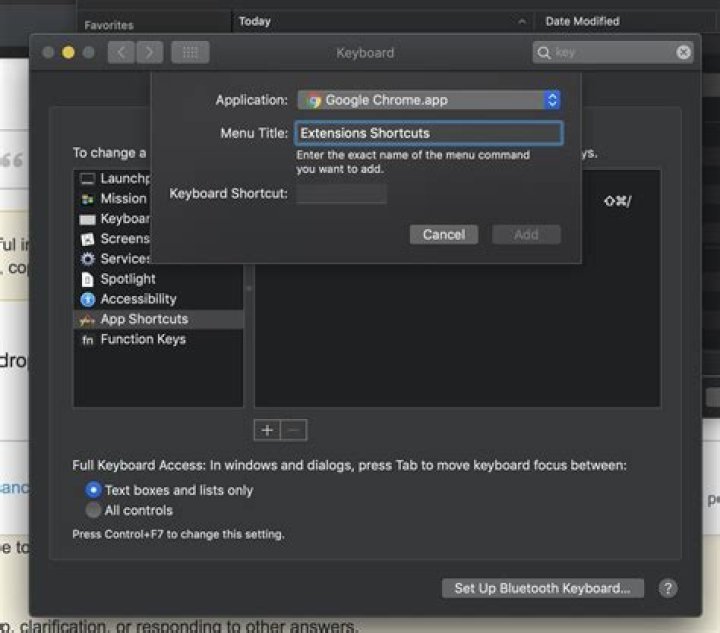Screen dimensions: 720x633
Task: Select the Screenshots category row
Action: tap(114, 239)
